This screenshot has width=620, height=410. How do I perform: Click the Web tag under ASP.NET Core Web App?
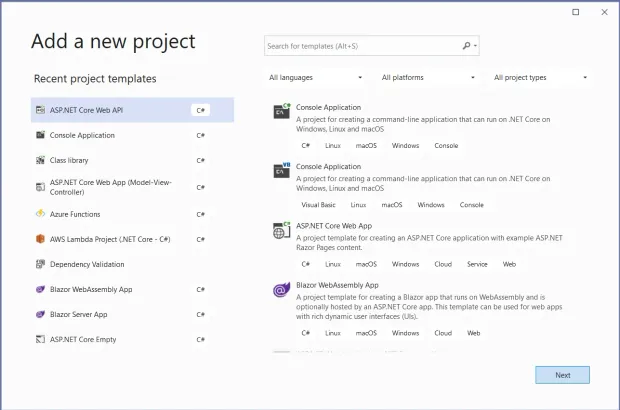coord(509,264)
